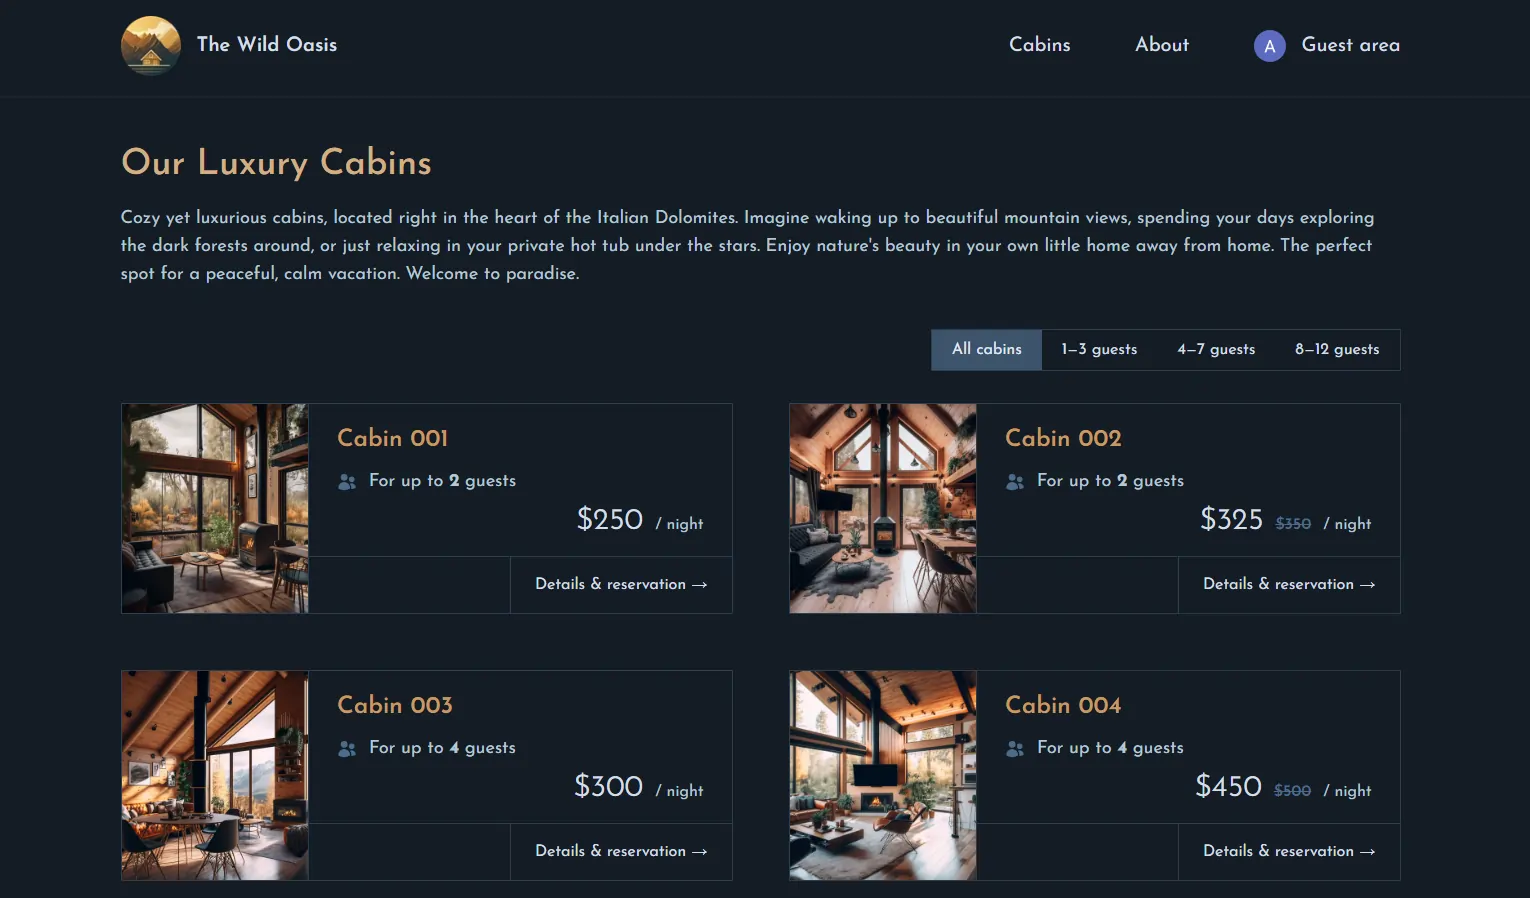
Task: Click The Wild Oasis logo icon
Action: point(150,46)
